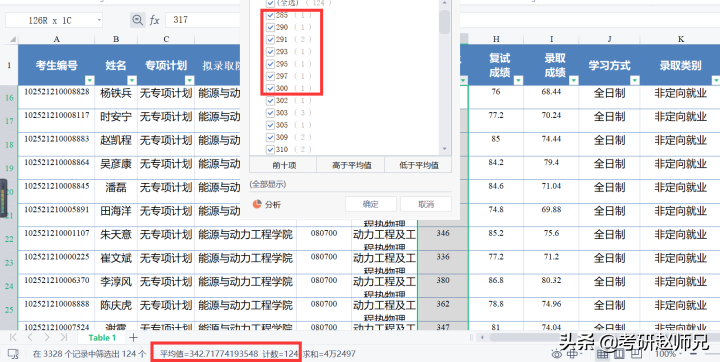Toggle the 297 filter checkbox
The image size is (720, 362).
point(270,76)
